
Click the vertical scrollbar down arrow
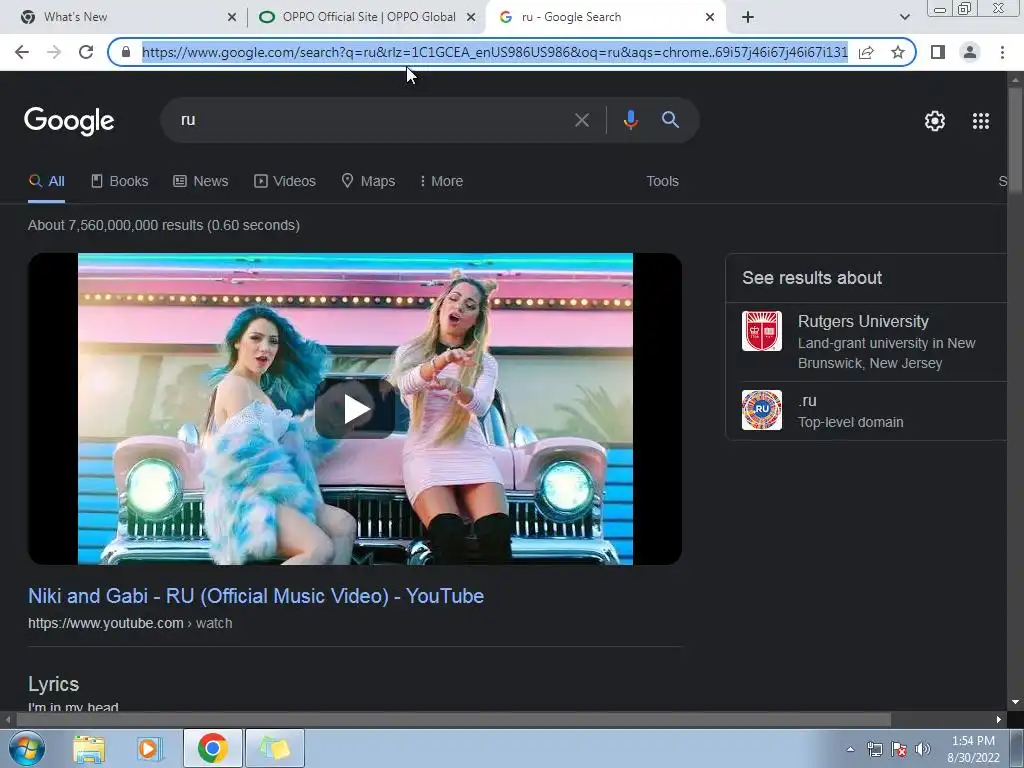coord(1015,702)
